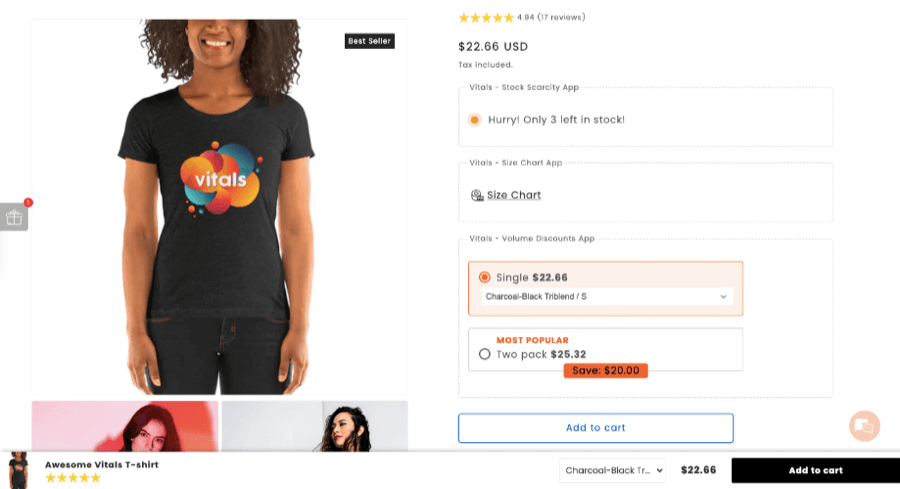Click the black sticky Add to cart button

point(815,470)
